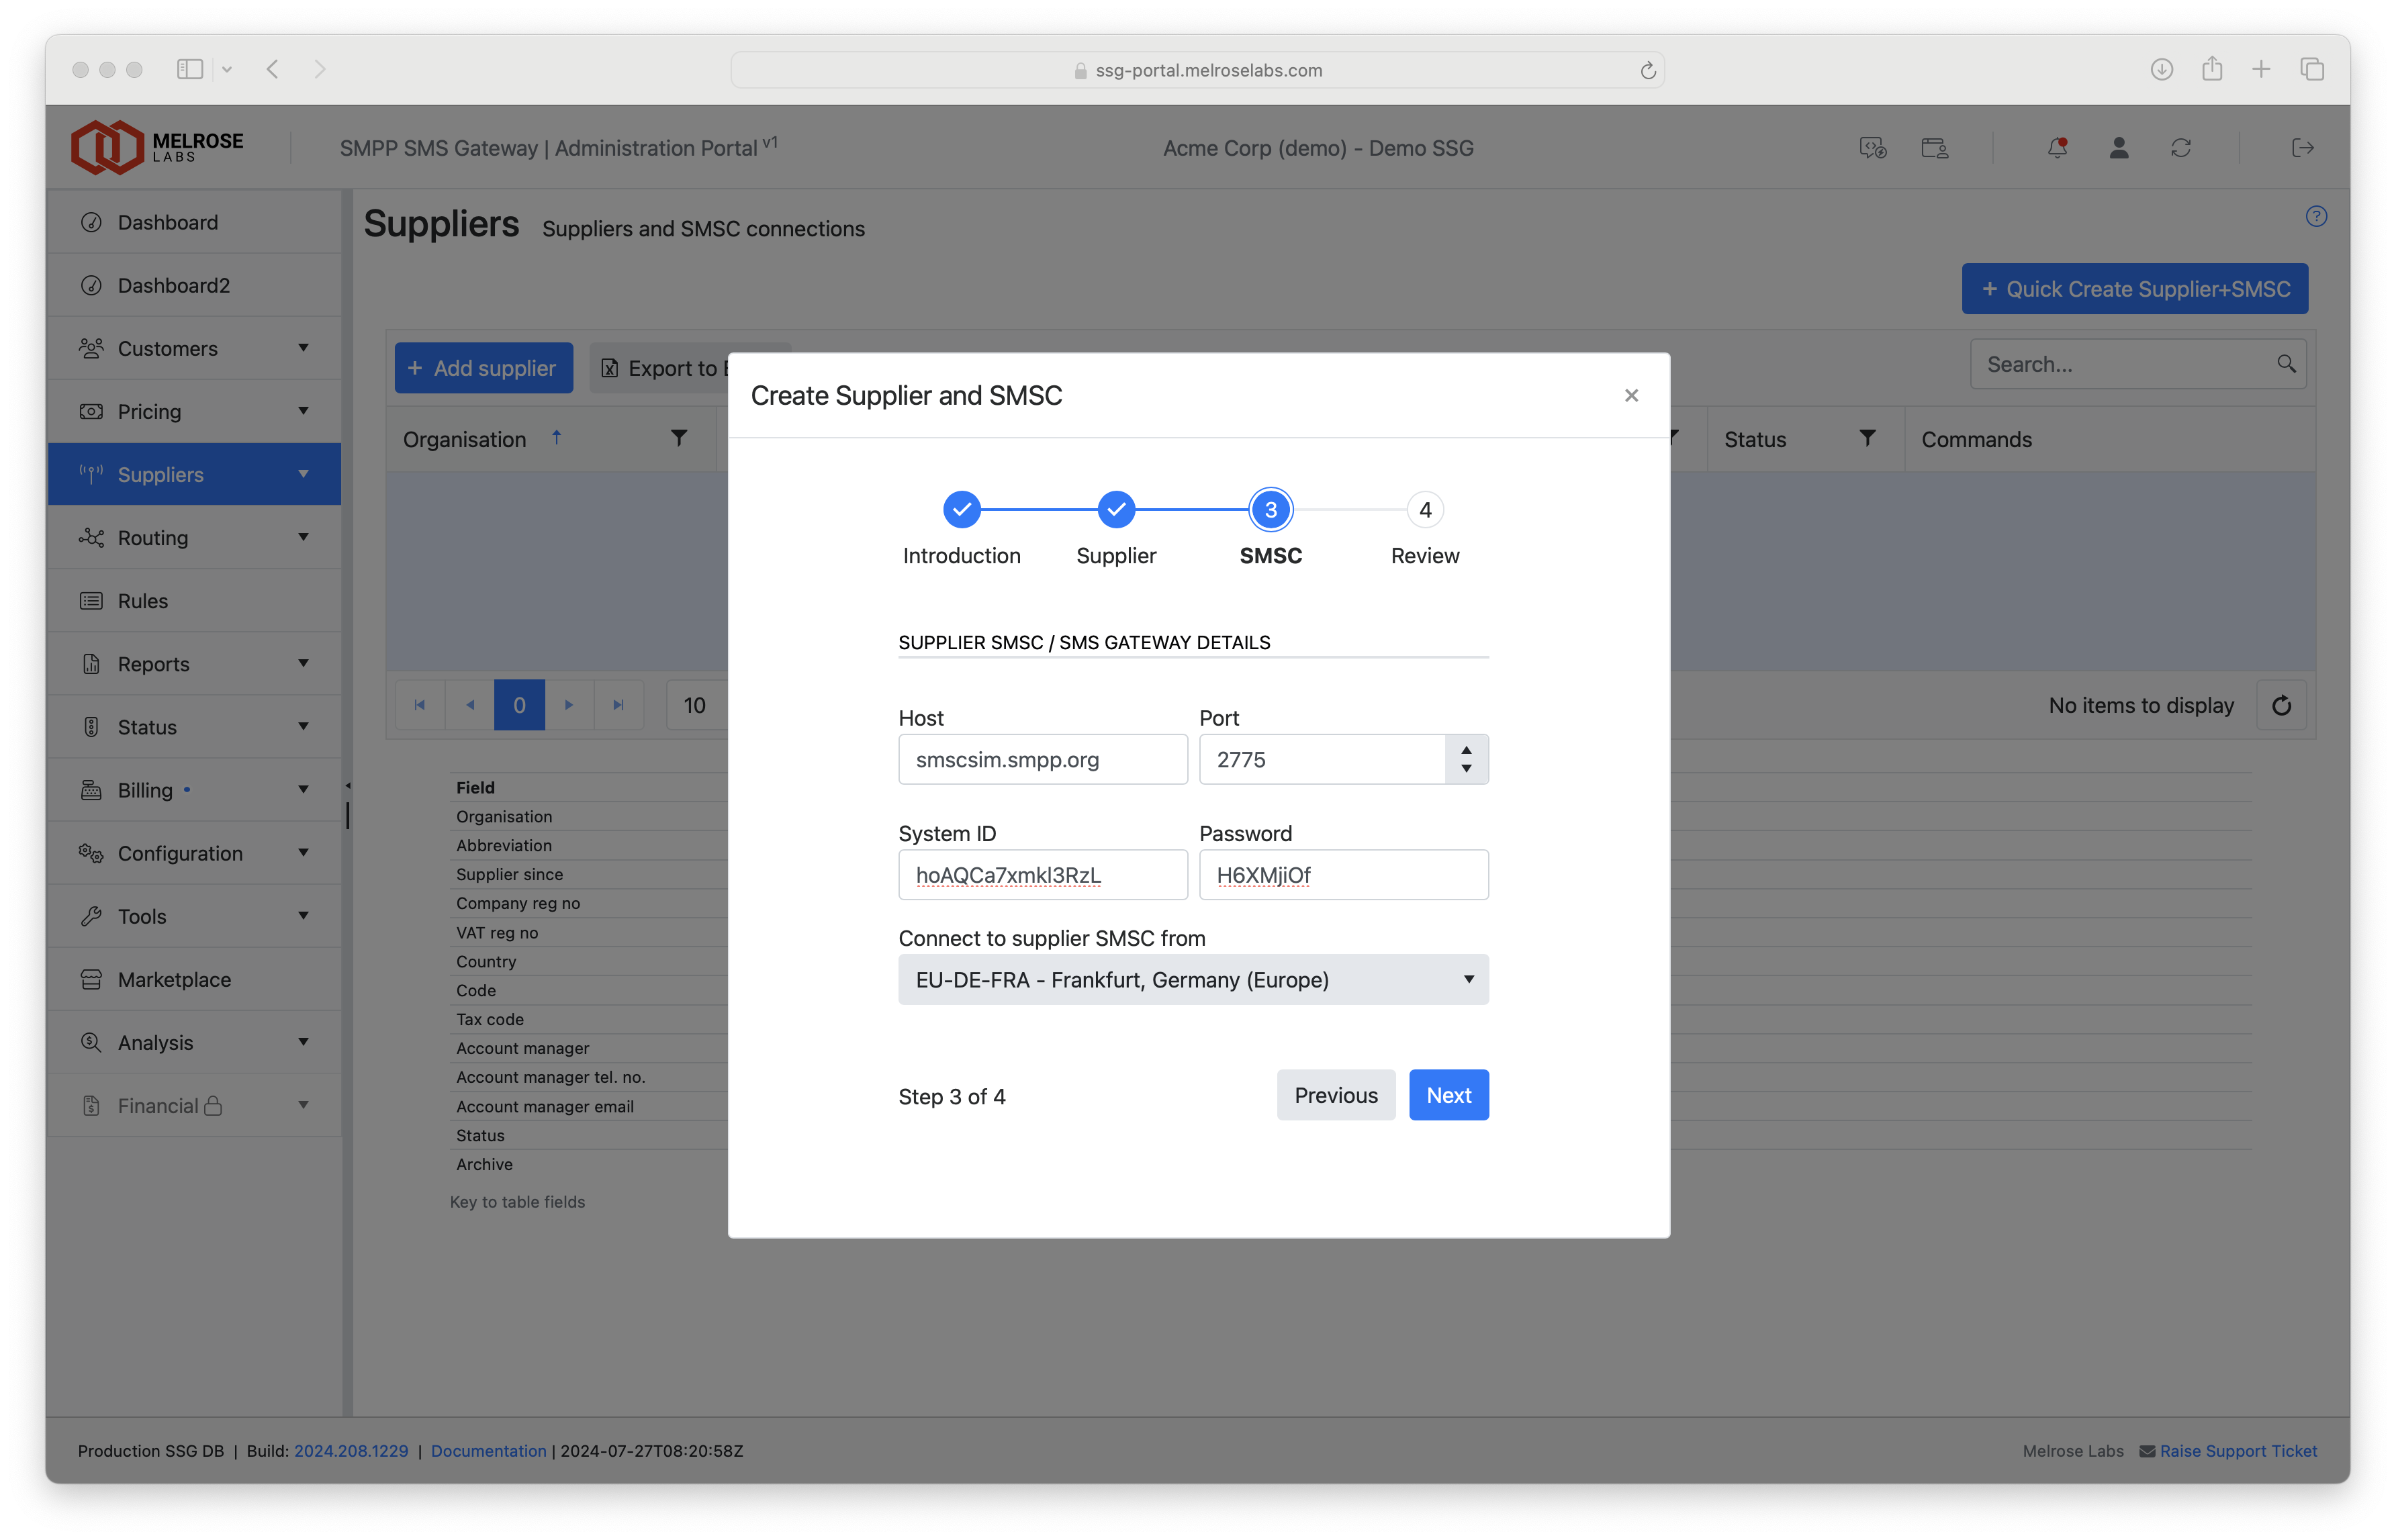Click the chat settings header icon
Viewport: 2396px width, 1540px height.
(x=1872, y=148)
